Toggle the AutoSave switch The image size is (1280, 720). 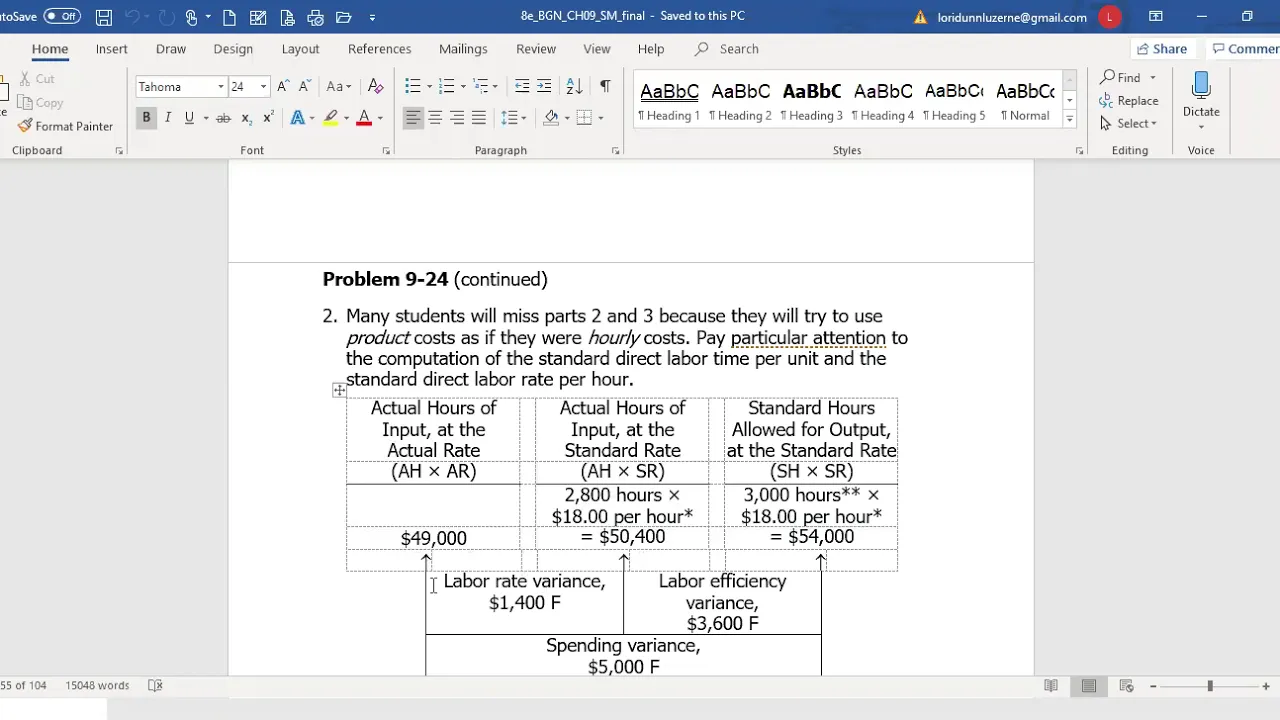[62, 16]
